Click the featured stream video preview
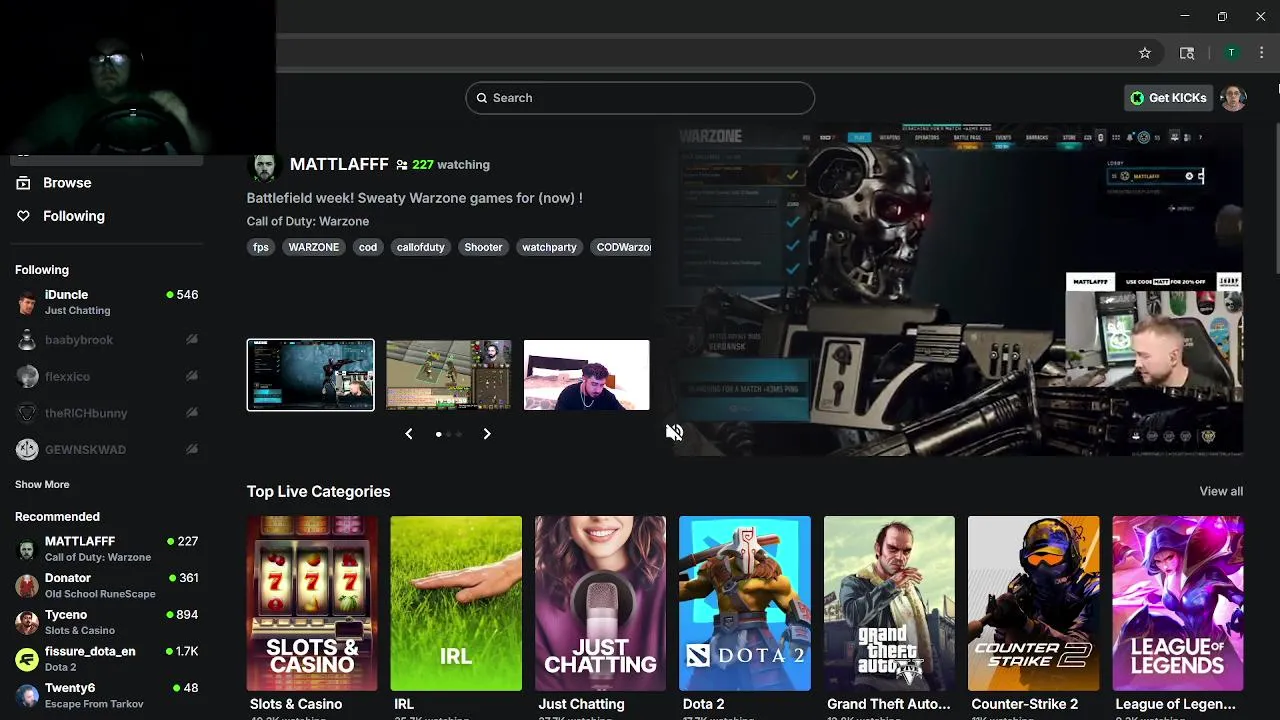 (x=955, y=290)
